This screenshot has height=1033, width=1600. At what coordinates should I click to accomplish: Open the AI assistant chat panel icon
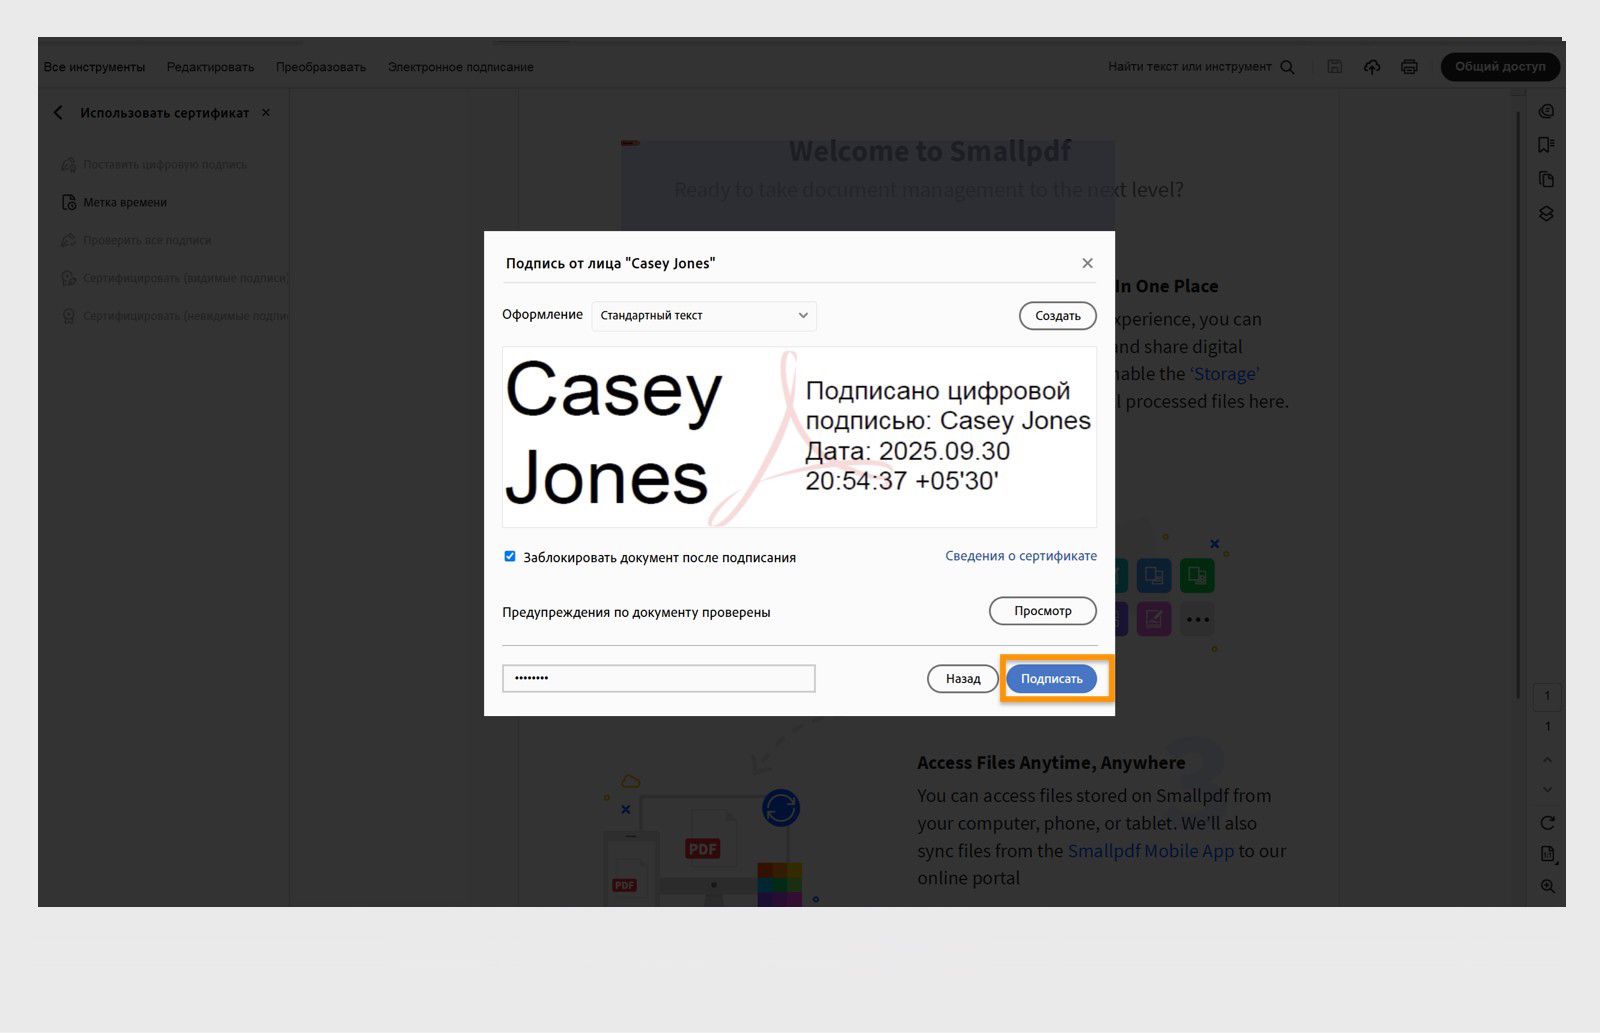pos(1546,111)
